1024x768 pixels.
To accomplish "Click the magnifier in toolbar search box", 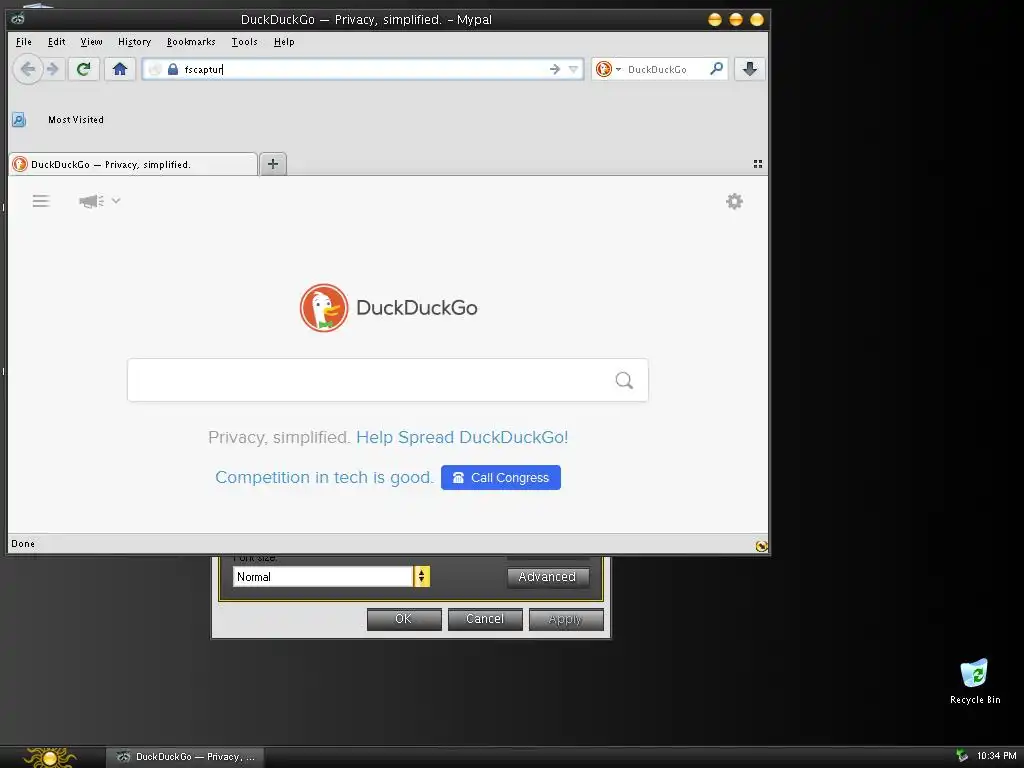I will (716, 69).
